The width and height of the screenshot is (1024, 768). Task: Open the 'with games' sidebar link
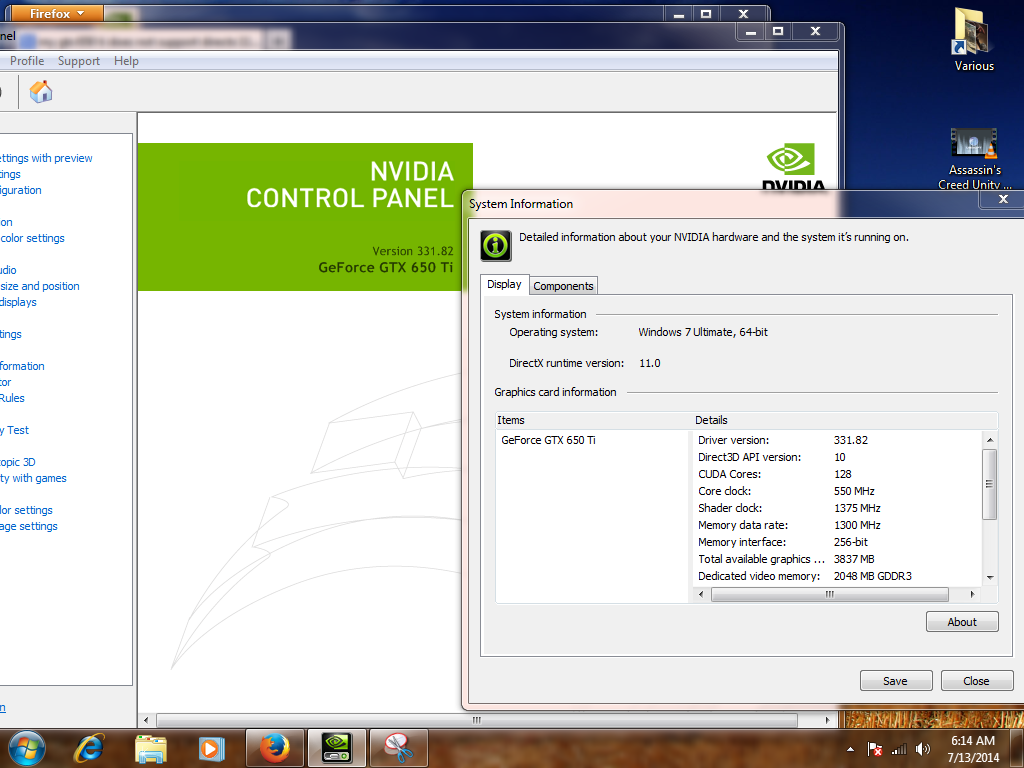[33, 478]
